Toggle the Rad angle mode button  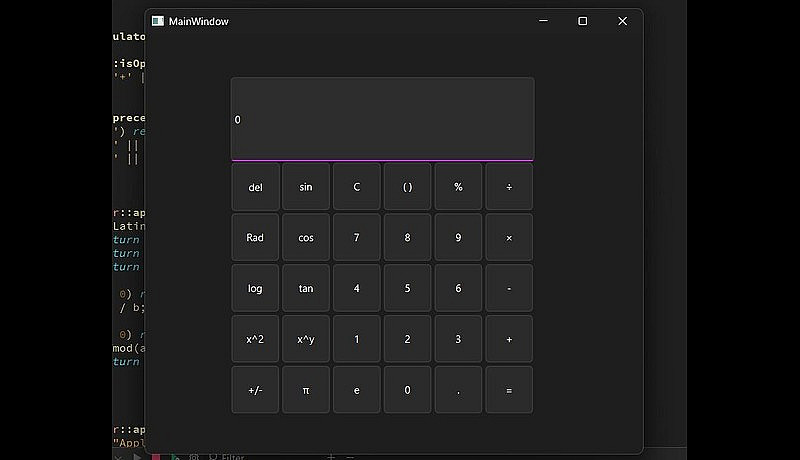coord(255,238)
